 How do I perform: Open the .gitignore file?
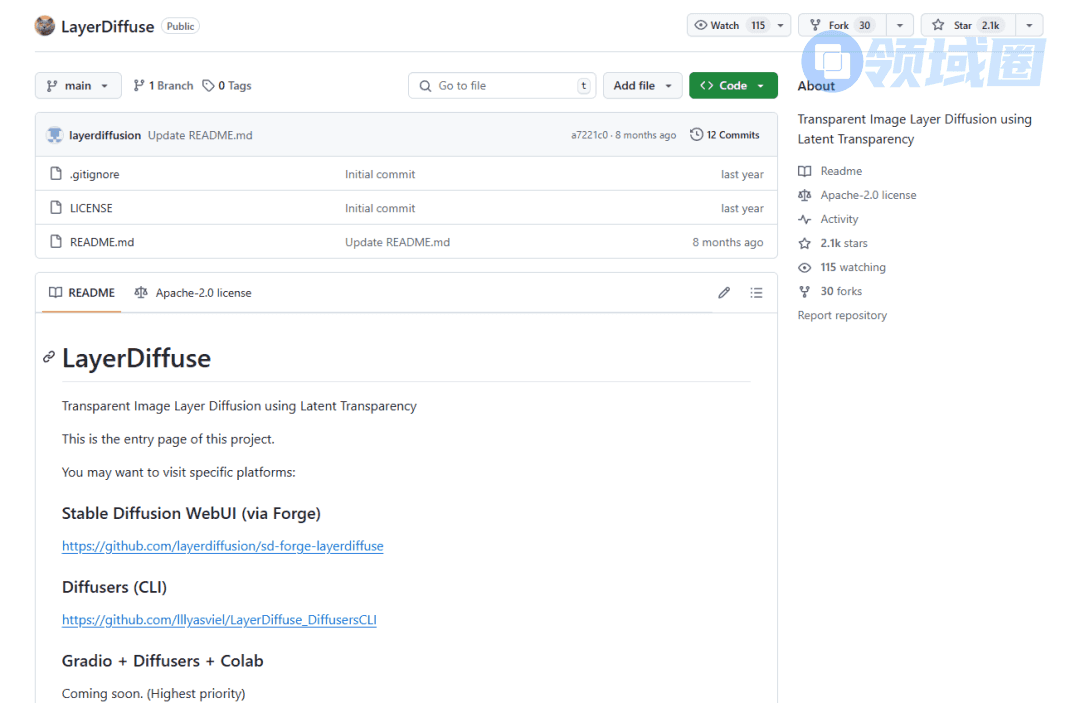coord(94,174)
